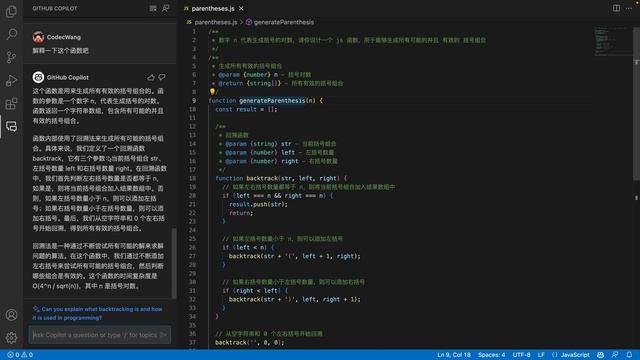
Task: Open the Explorer view in activity bar
Action: point(11,11)
